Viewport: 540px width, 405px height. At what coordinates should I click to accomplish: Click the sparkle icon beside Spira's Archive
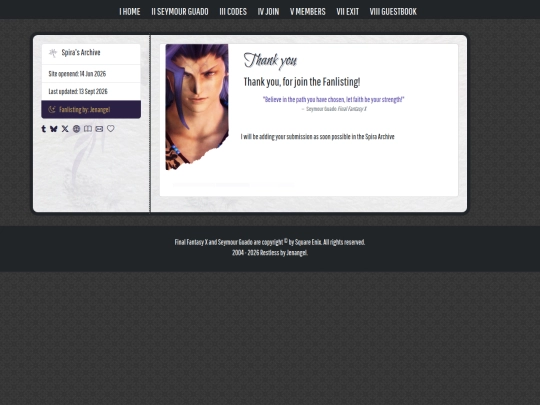(53, 53)
